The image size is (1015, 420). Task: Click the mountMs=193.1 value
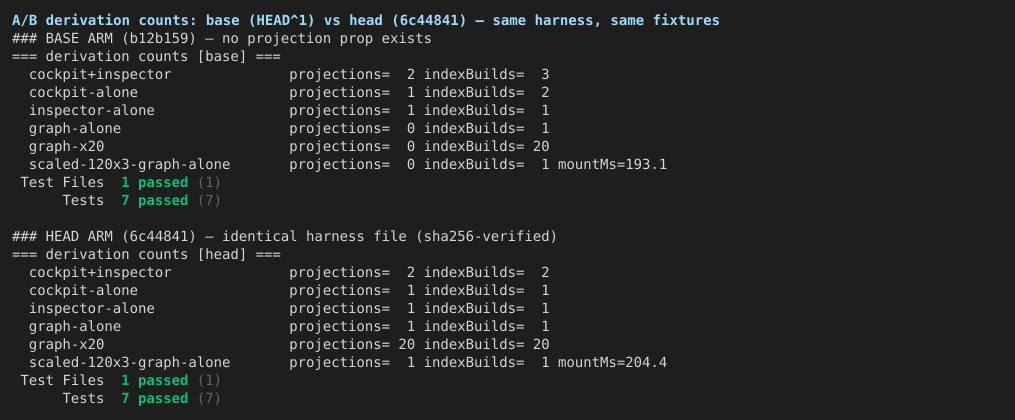(x=612, y=164)
